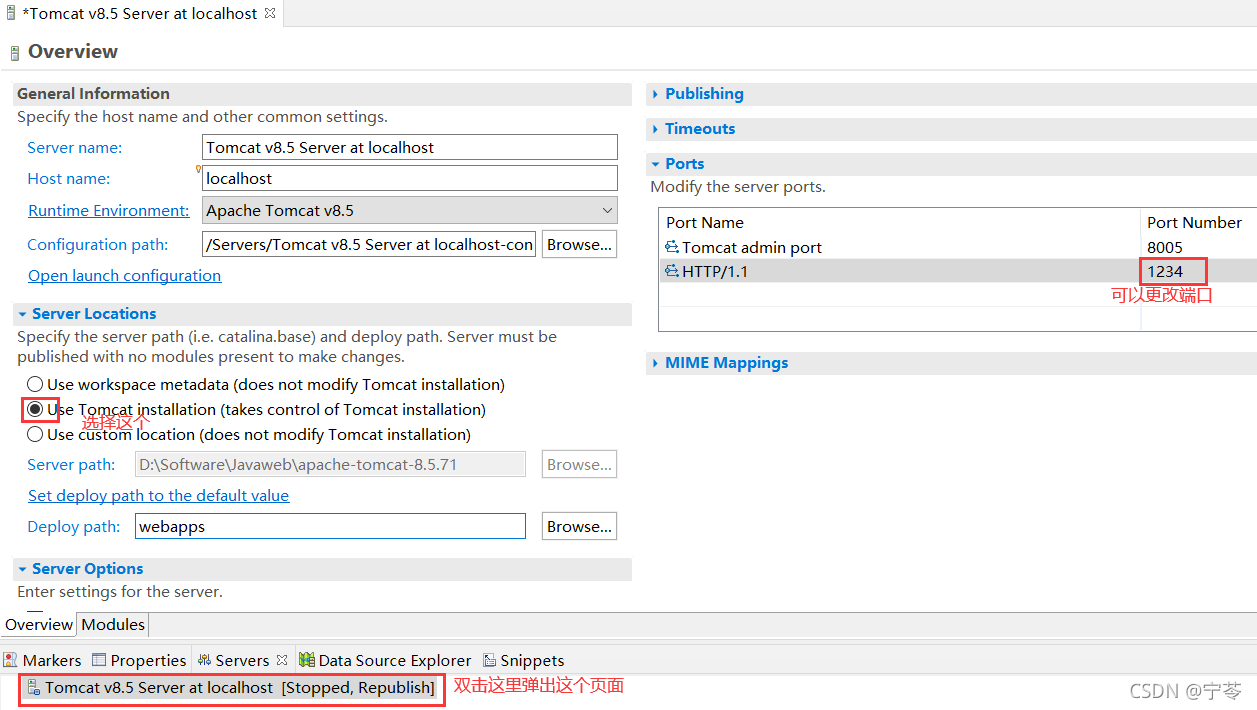Click the Servers view icon
Screen dimensions: 1257x710
pyautogui.click(x=204, y=660)
